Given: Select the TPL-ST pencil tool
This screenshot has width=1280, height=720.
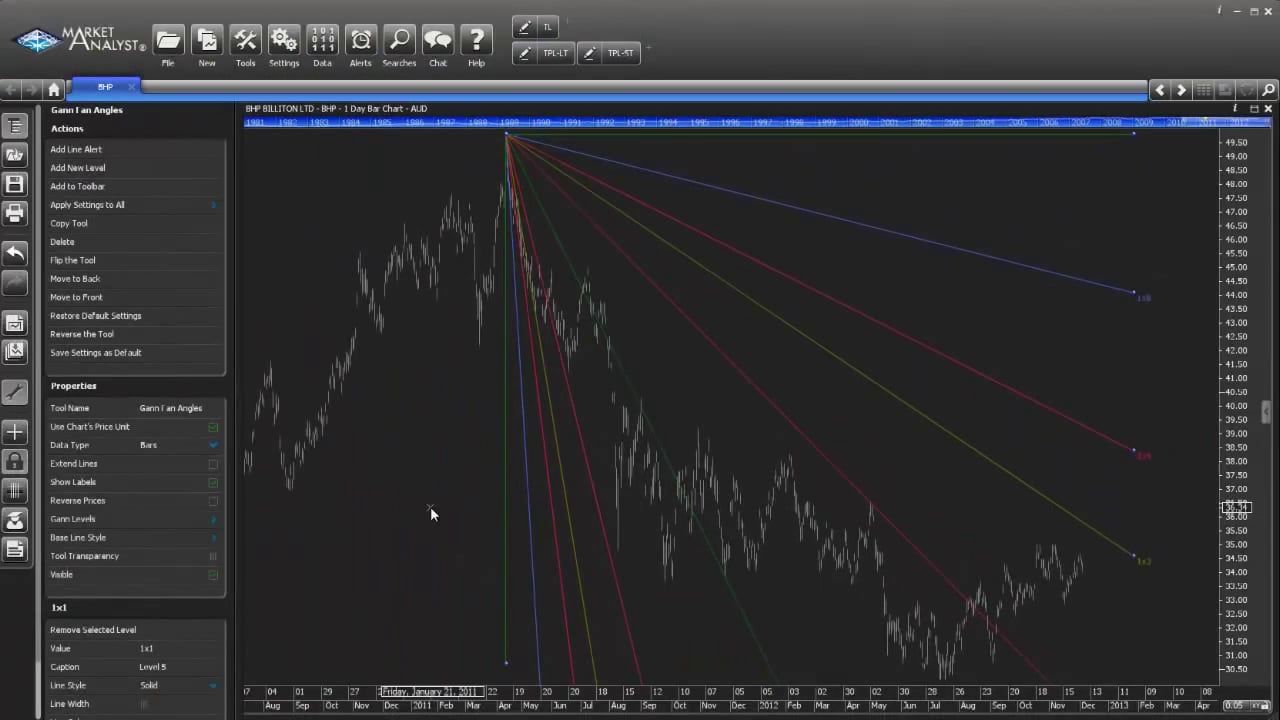Looking at the screenshot, I should coord(608,54).
